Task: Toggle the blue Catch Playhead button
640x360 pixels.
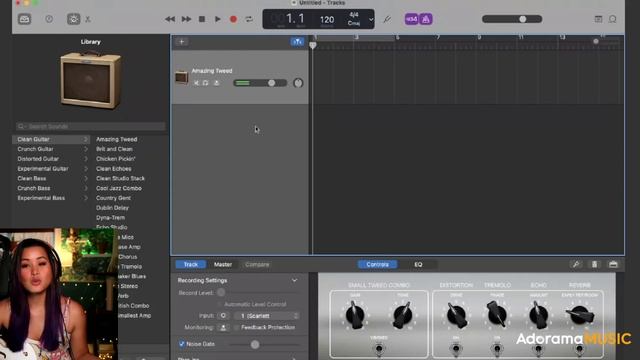Action: coord(297,42)
